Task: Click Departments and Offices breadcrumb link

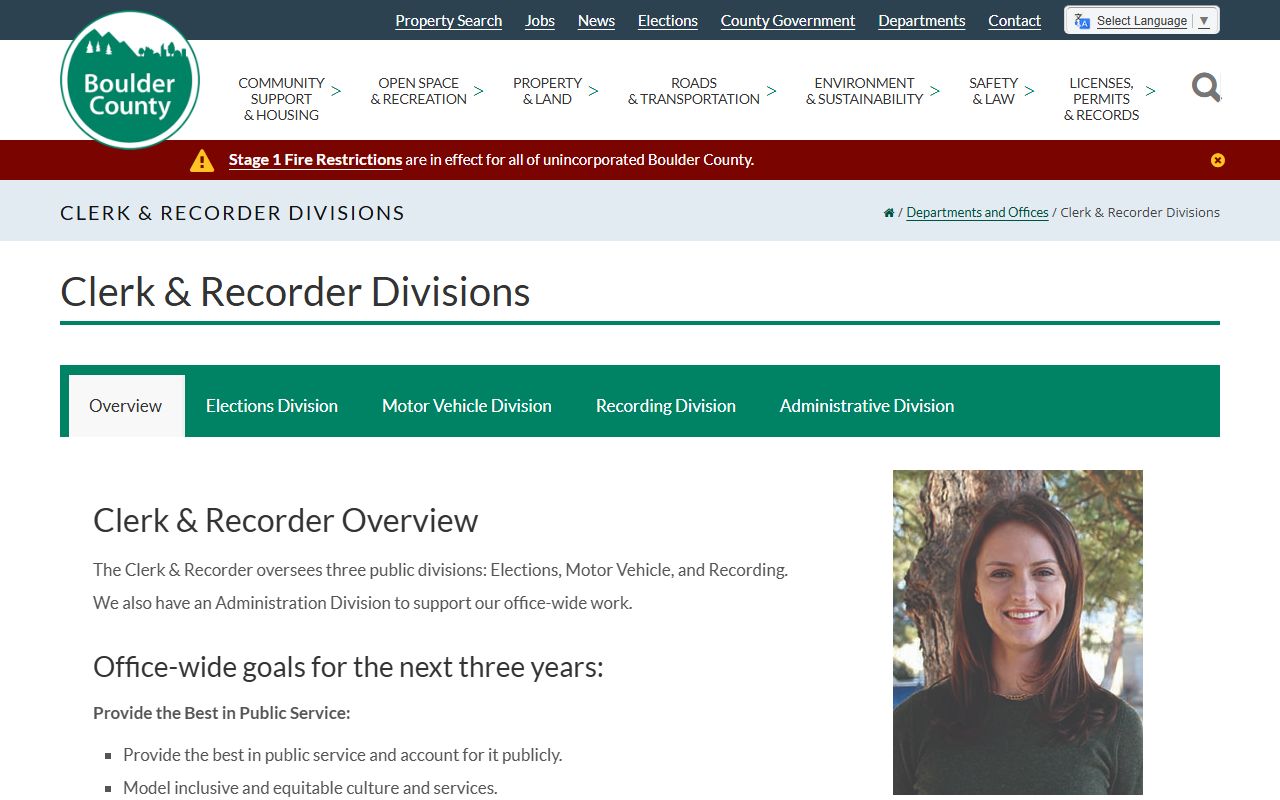Action: (977, 213)
